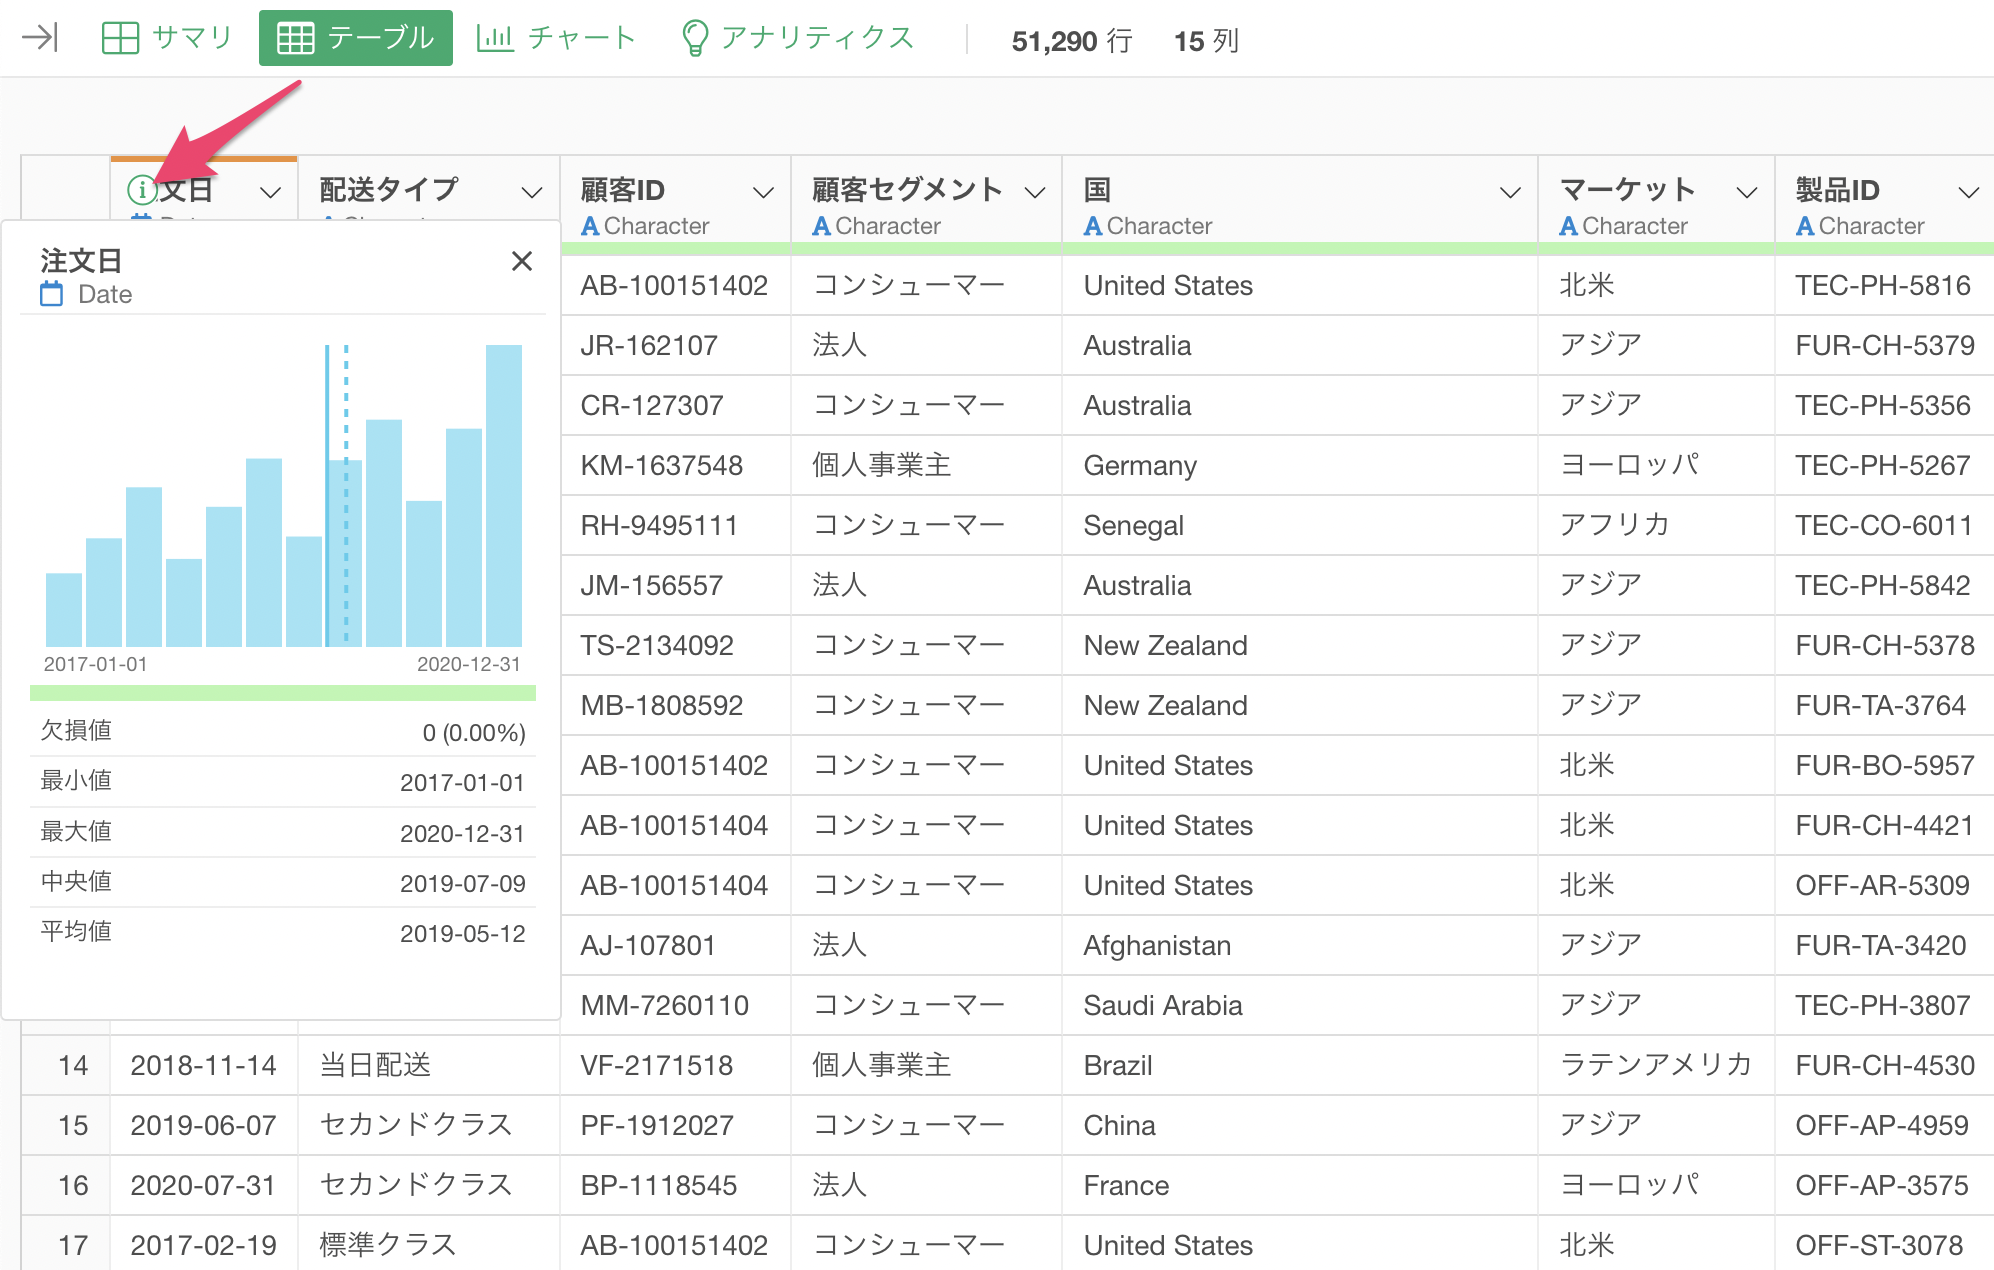Screen dimensions: 1994x1270
Task: Select cell KM-1637548
Action: [676, 466]
